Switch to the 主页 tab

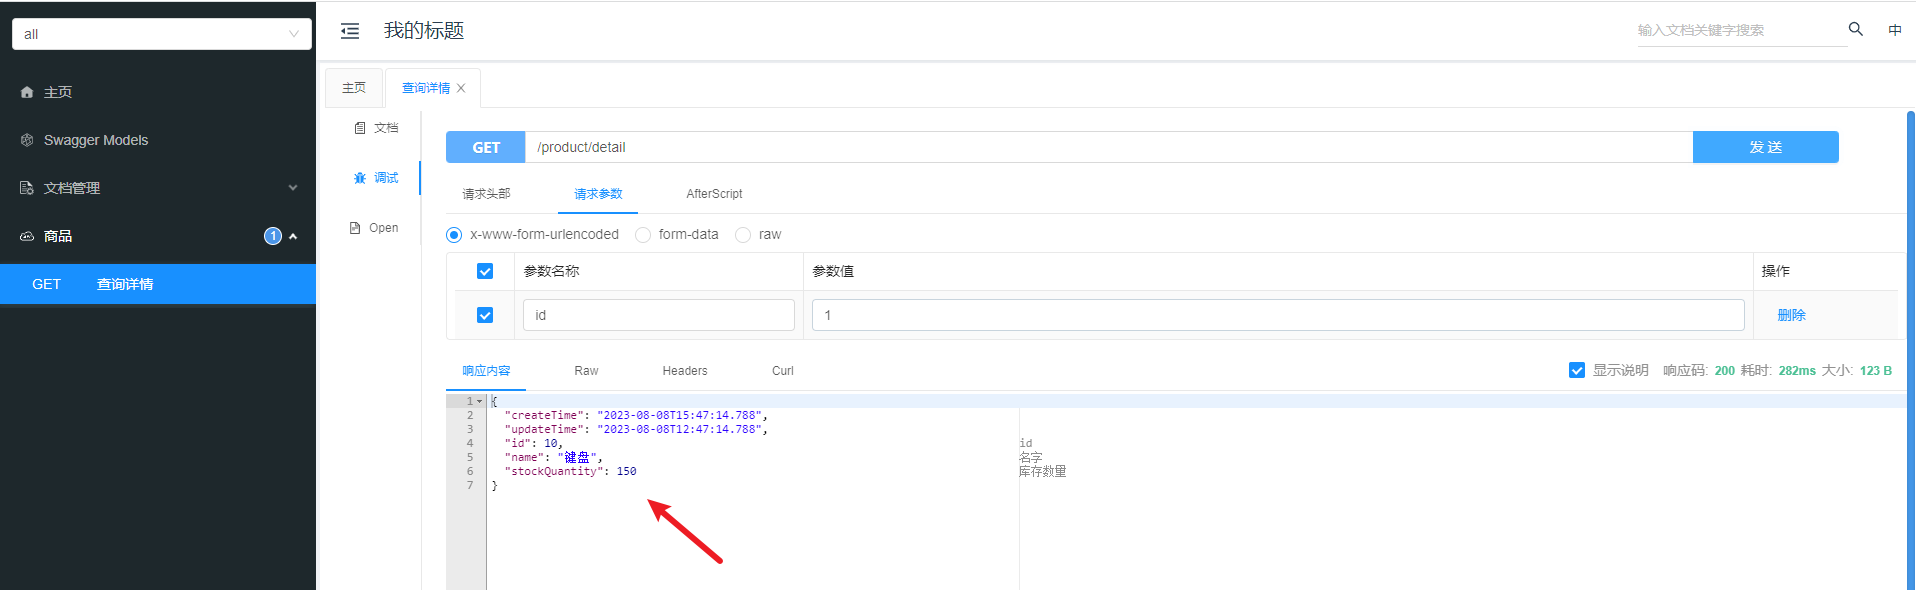[354, 88]
